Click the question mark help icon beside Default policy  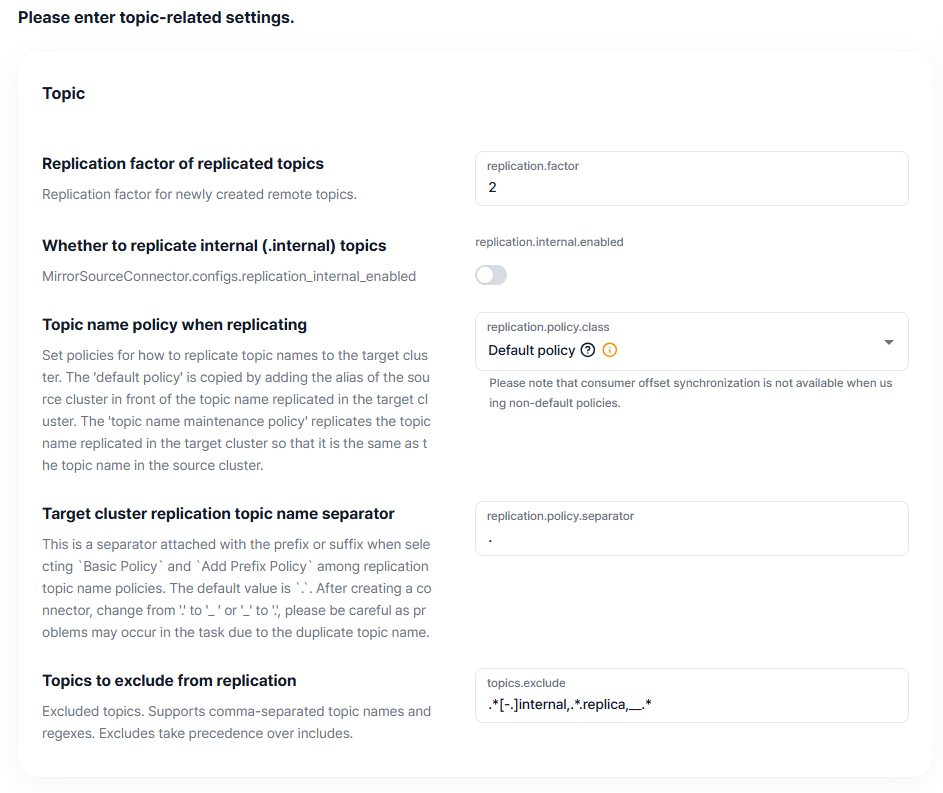pyautogui.click(x=588, y=350)
